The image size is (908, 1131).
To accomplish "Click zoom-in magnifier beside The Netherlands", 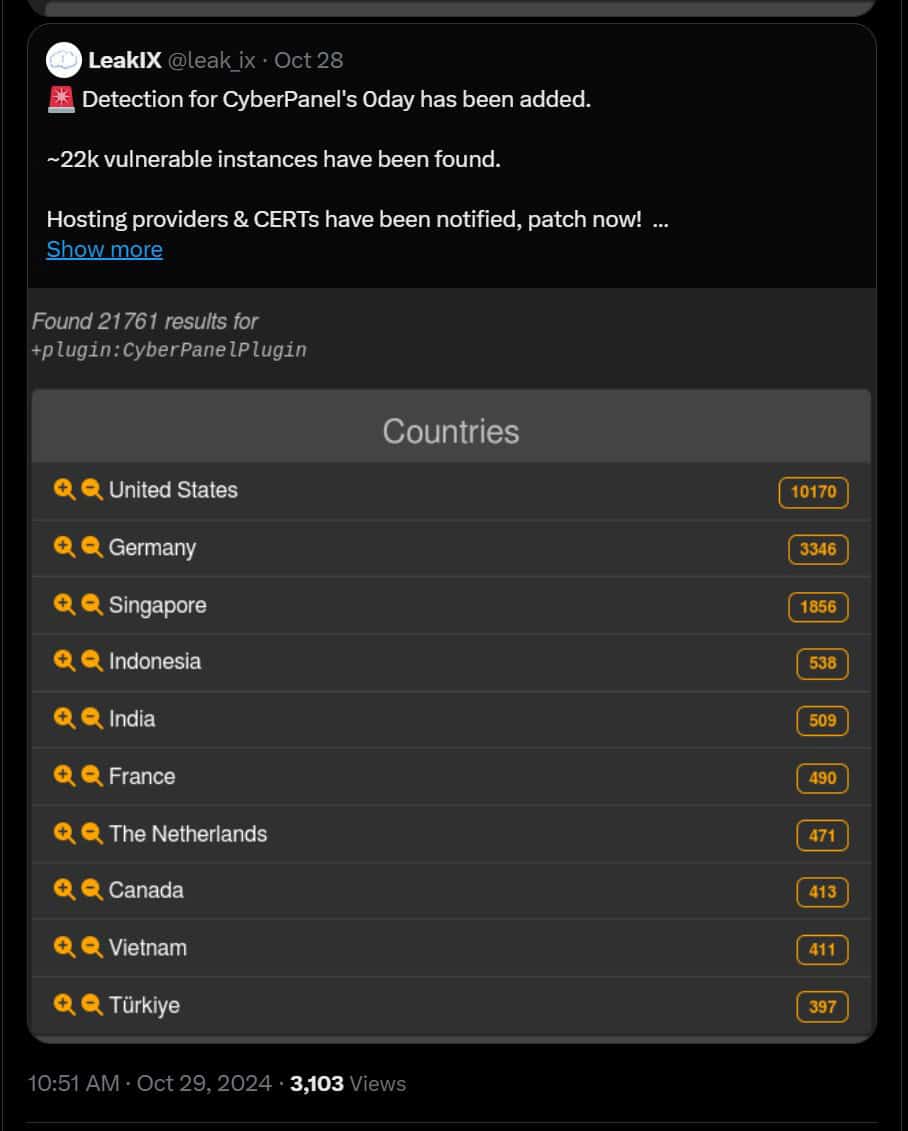I will point(64,833).
